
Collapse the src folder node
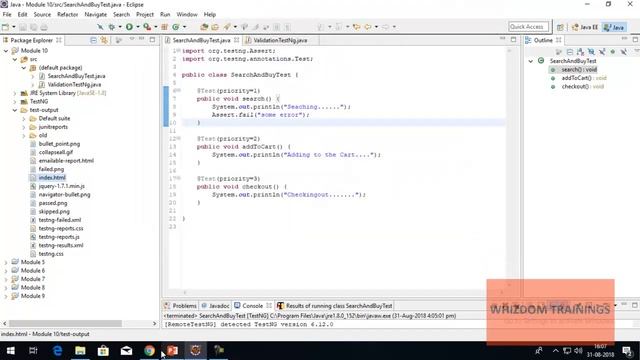click(15, 59)
